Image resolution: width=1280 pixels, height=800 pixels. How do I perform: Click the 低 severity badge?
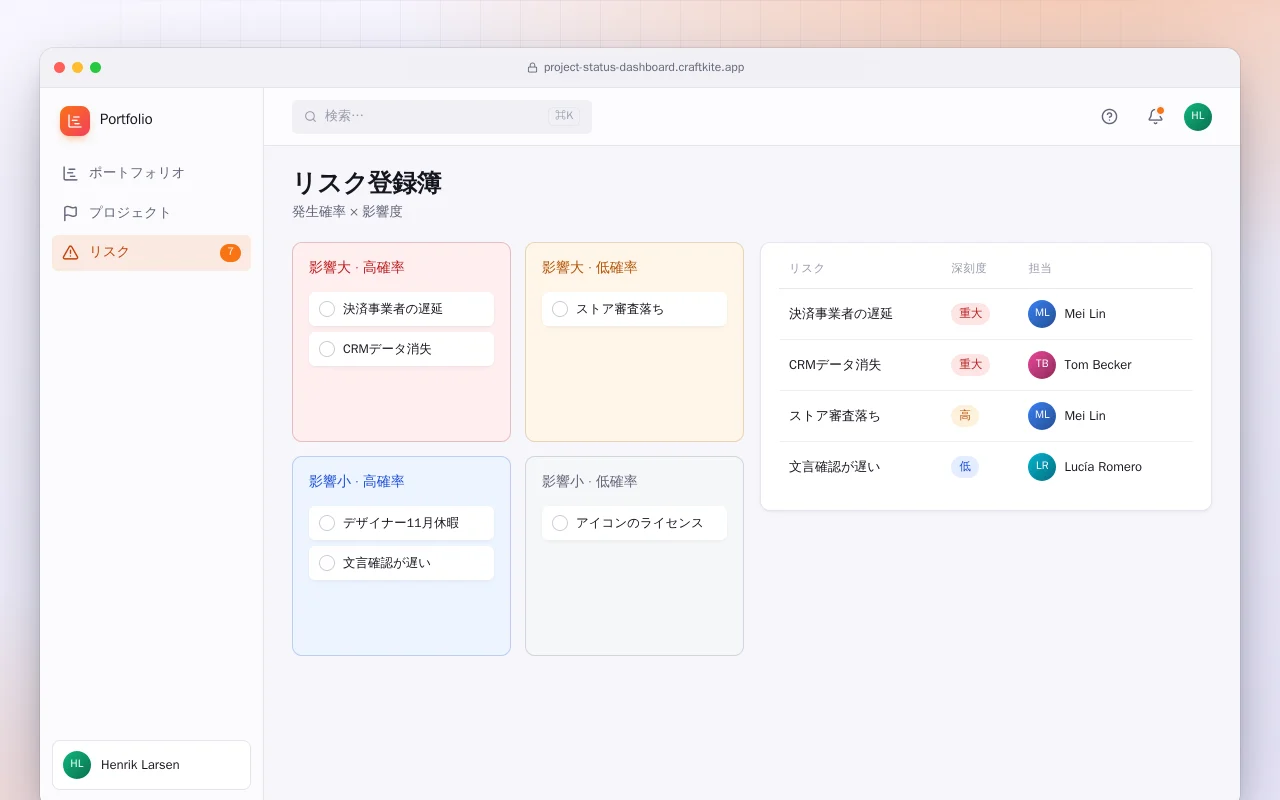[965, 467]
